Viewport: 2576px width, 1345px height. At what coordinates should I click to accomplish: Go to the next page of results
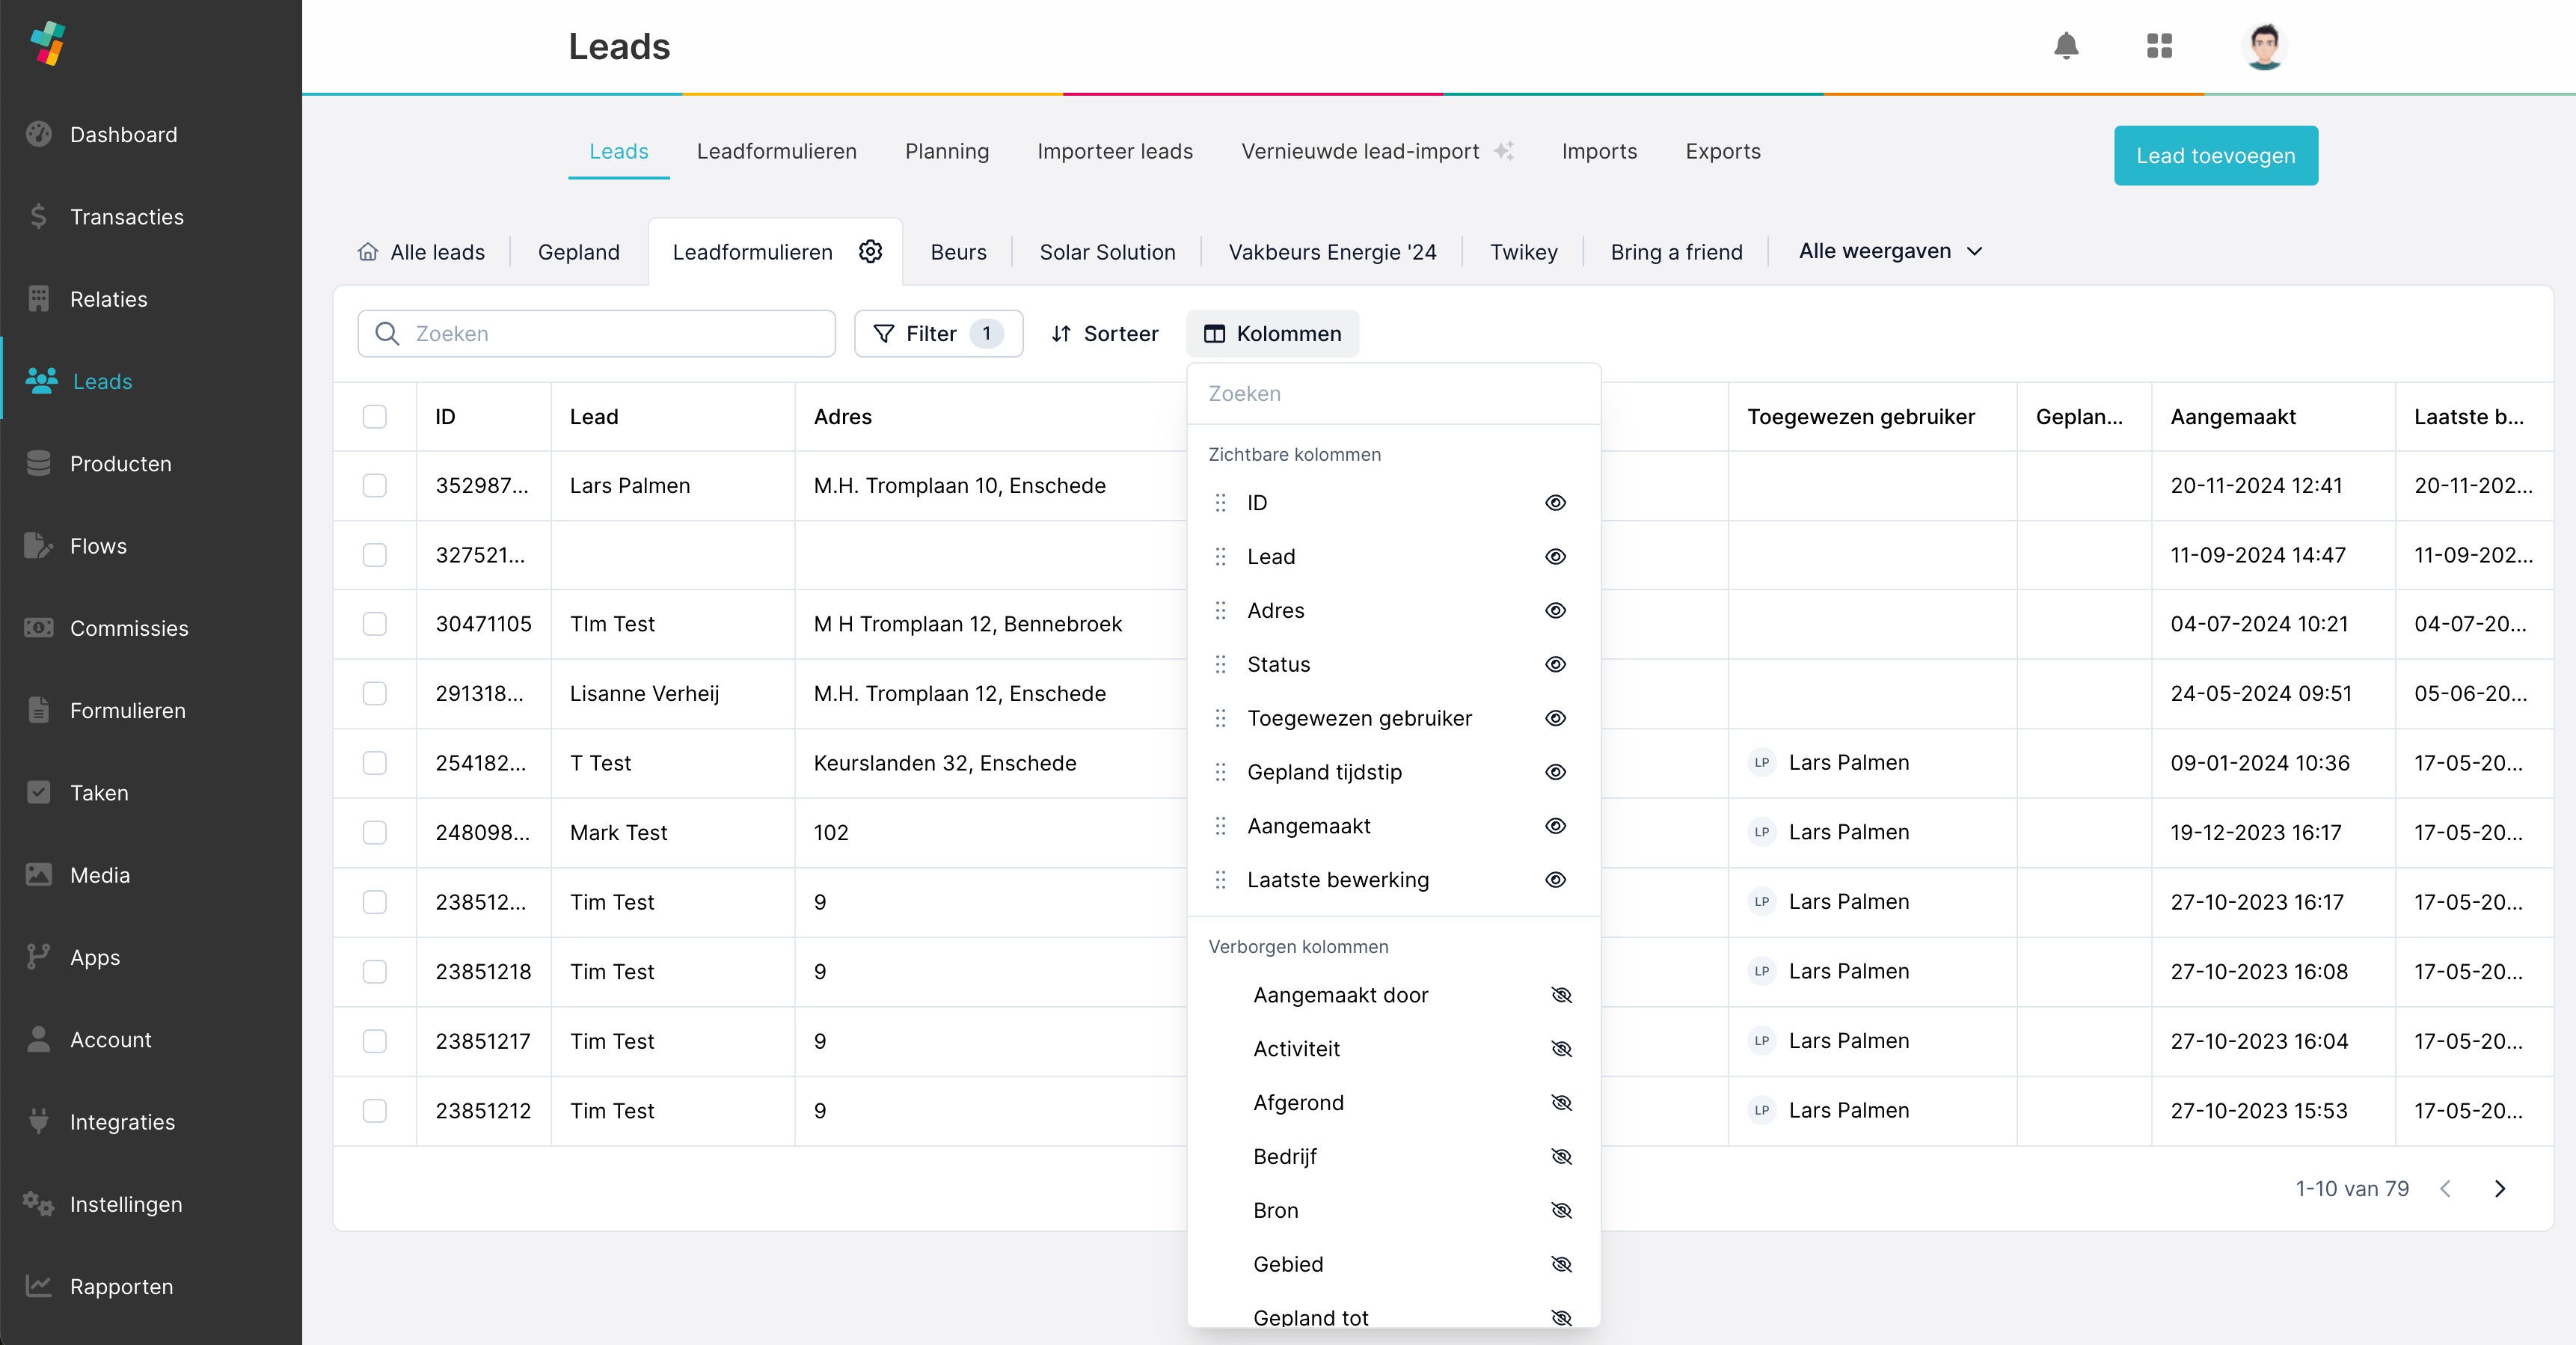[2499, 1188]
